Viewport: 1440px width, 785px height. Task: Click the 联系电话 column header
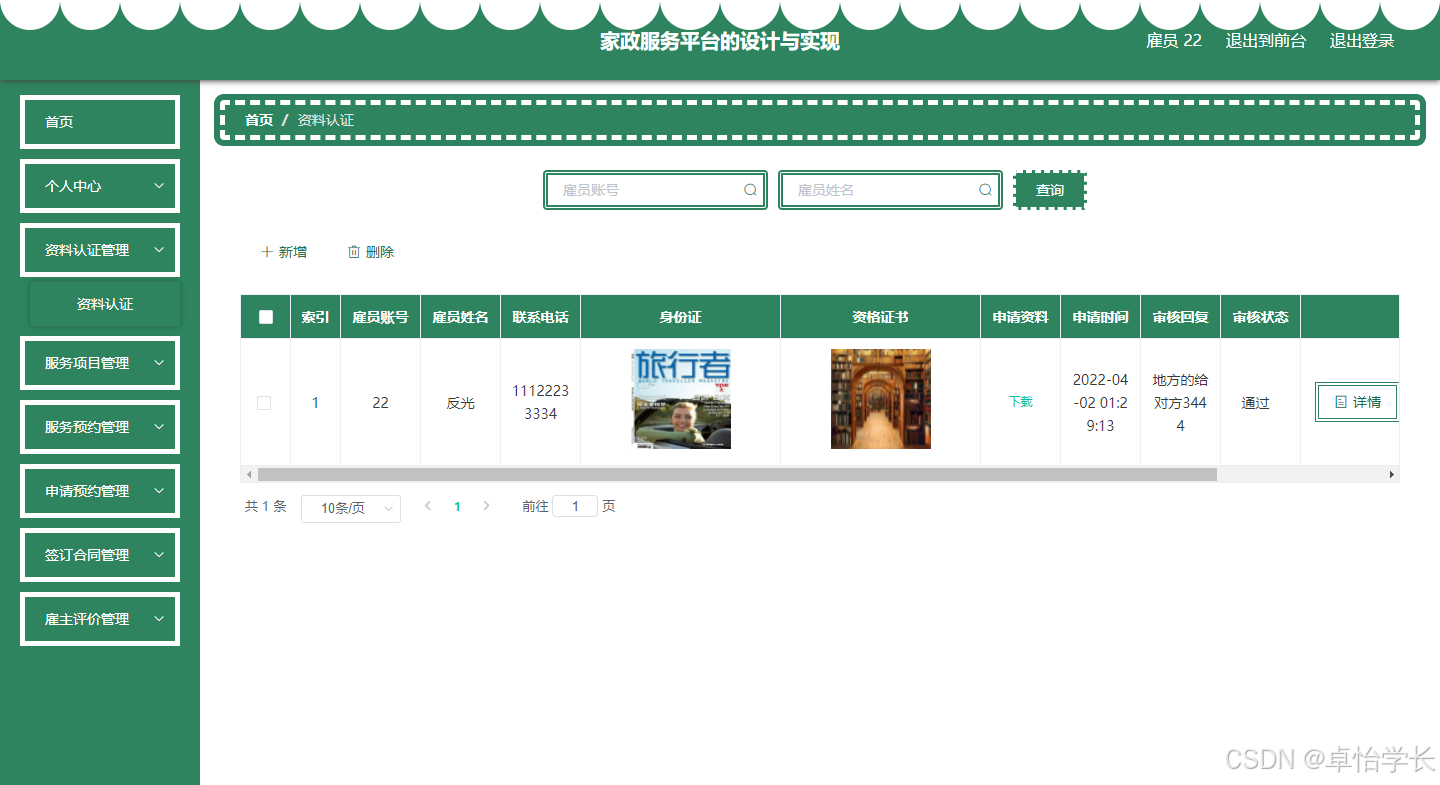pos(540,317)
